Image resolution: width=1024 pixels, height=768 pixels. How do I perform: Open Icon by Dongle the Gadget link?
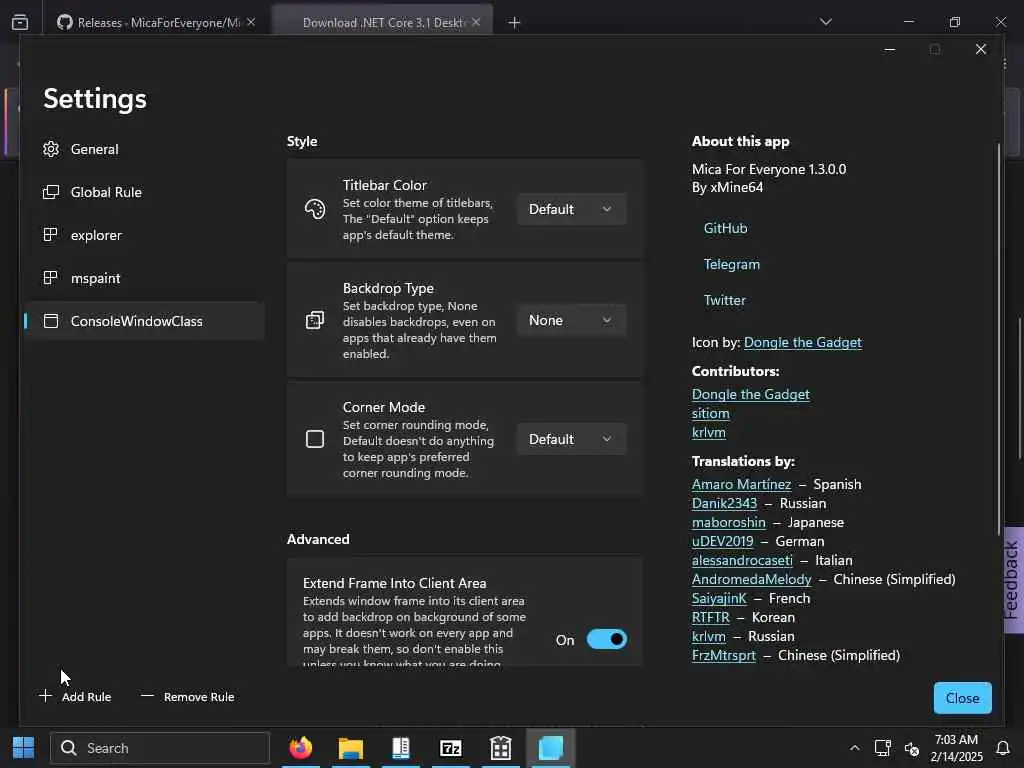[803, 342]
